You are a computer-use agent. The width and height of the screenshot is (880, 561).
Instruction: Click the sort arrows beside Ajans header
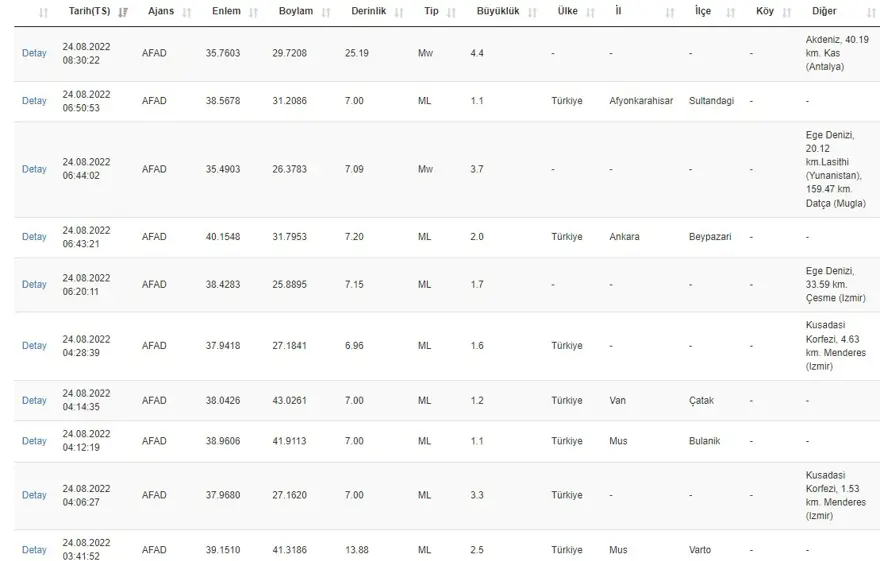click(186, 13)
